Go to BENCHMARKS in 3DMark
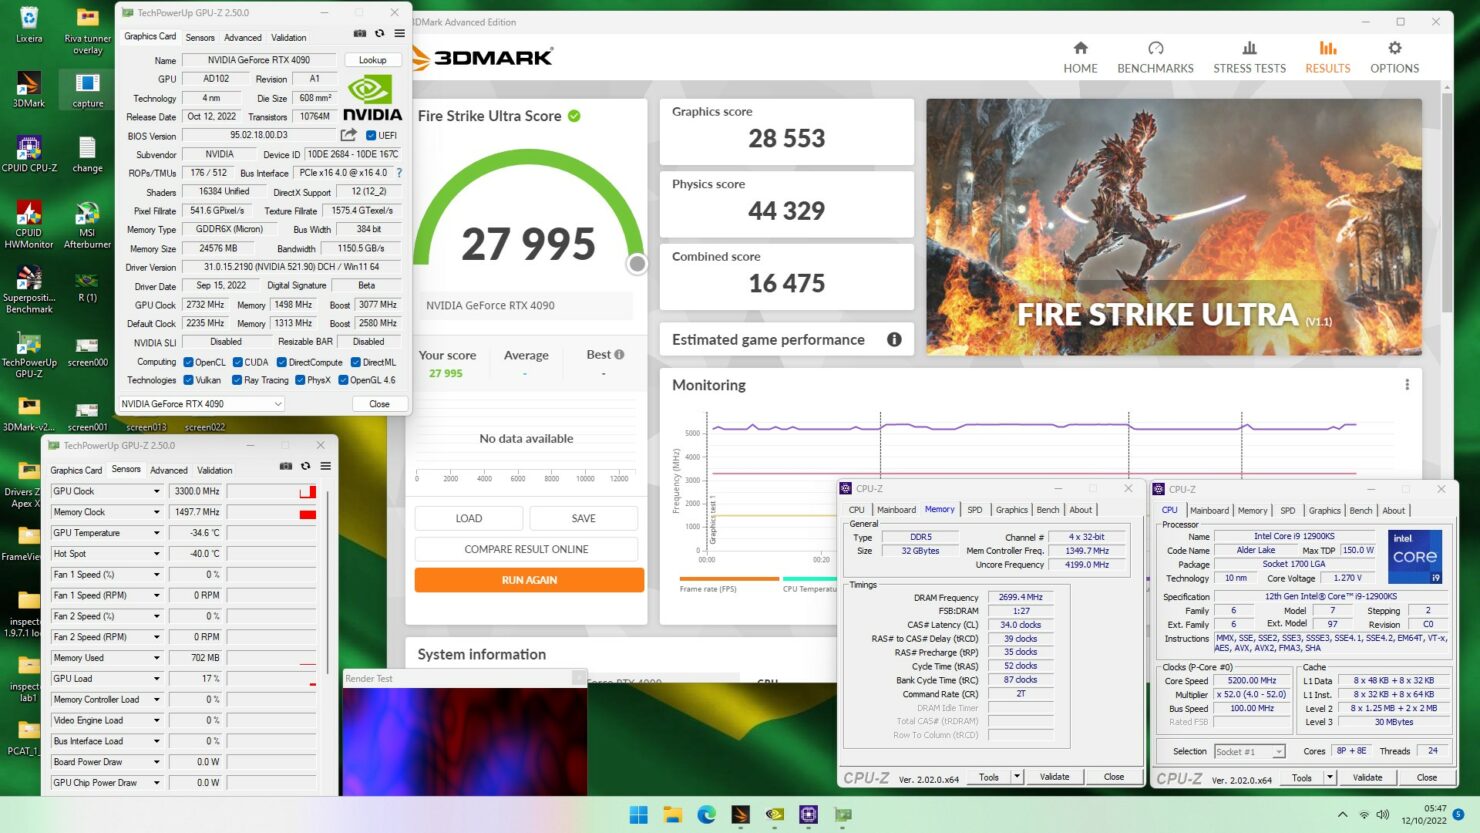 click(1155, 57)
